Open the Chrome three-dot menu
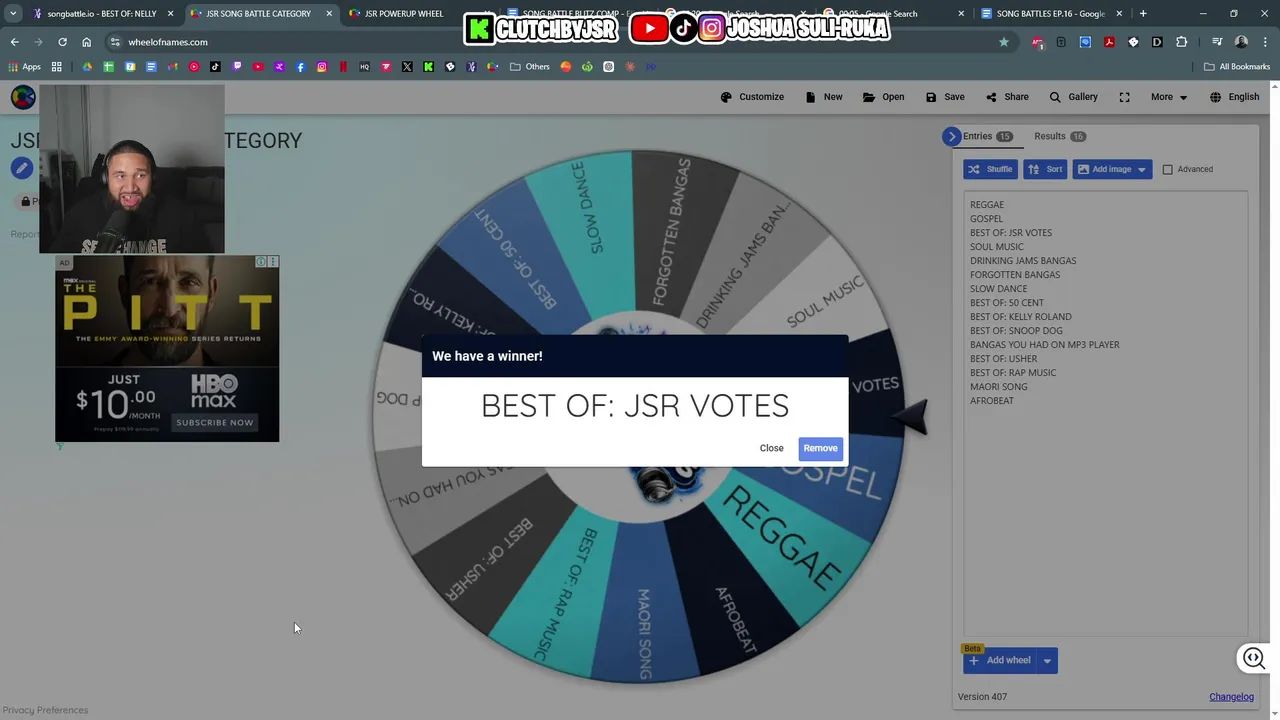 coord(1265,42)
